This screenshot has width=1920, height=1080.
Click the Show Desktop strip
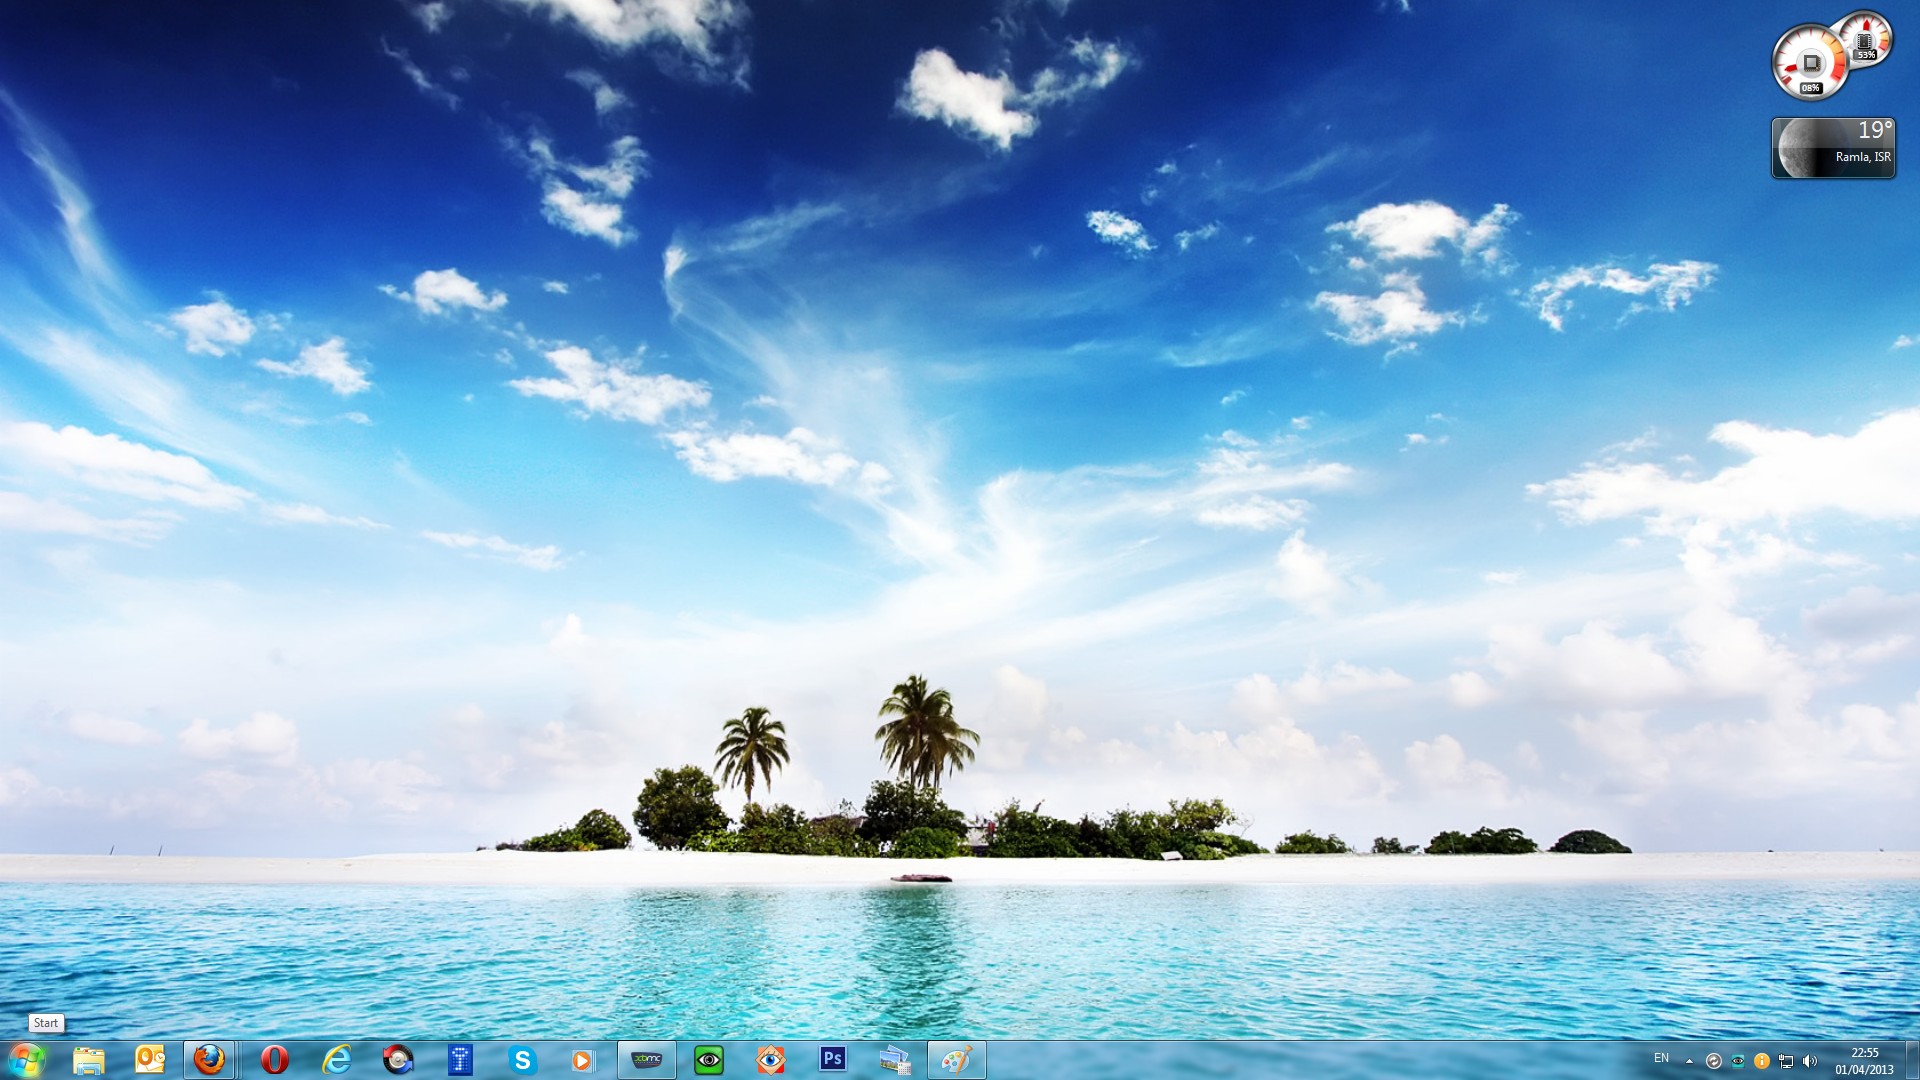pos(1912,1059)
